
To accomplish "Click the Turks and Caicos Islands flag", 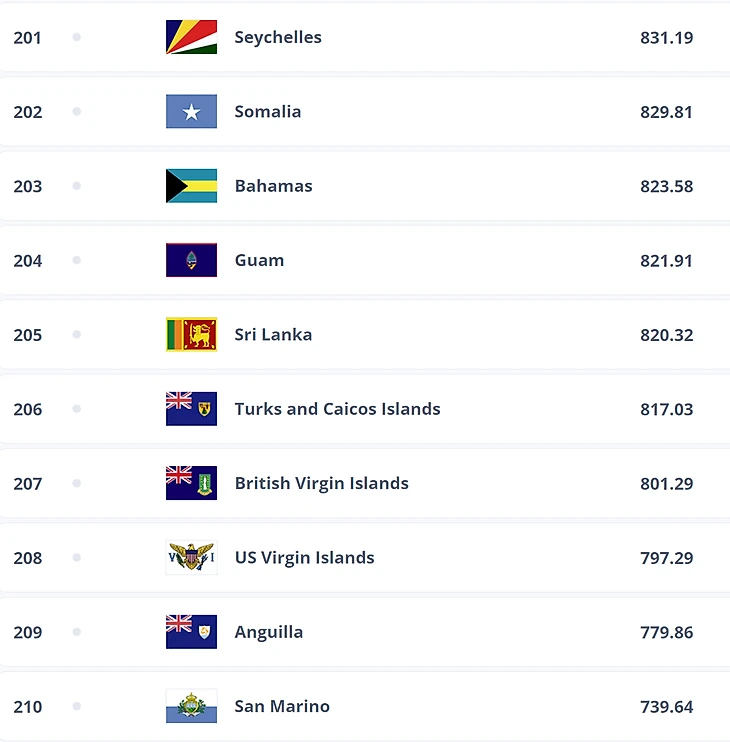I will point(191,409).
